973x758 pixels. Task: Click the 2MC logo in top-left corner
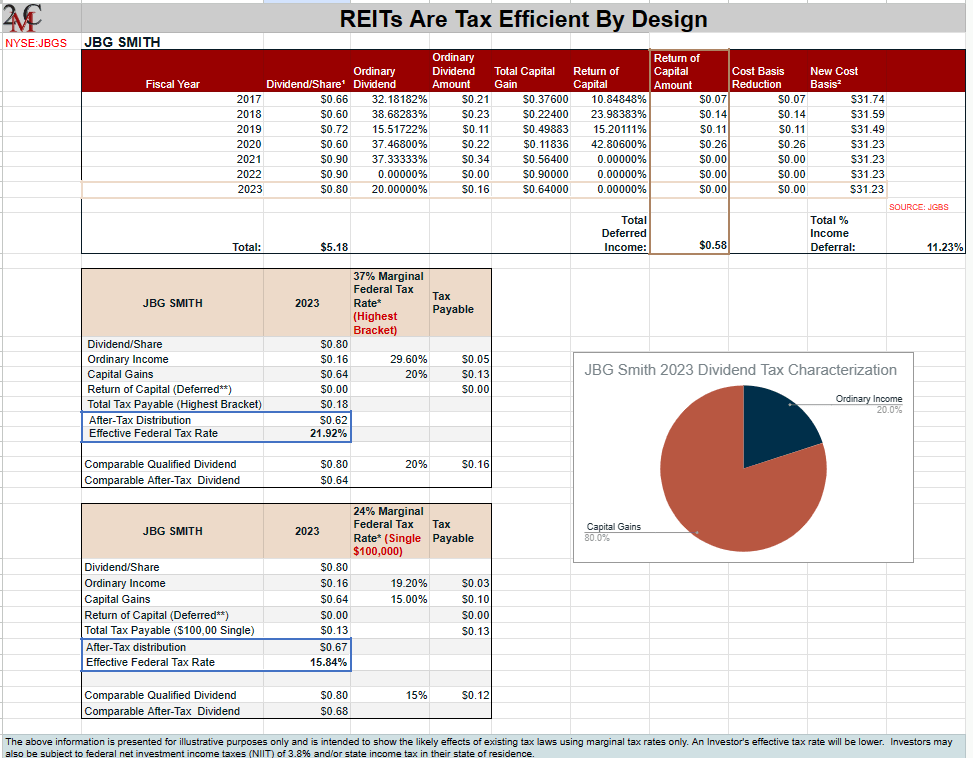22,20
